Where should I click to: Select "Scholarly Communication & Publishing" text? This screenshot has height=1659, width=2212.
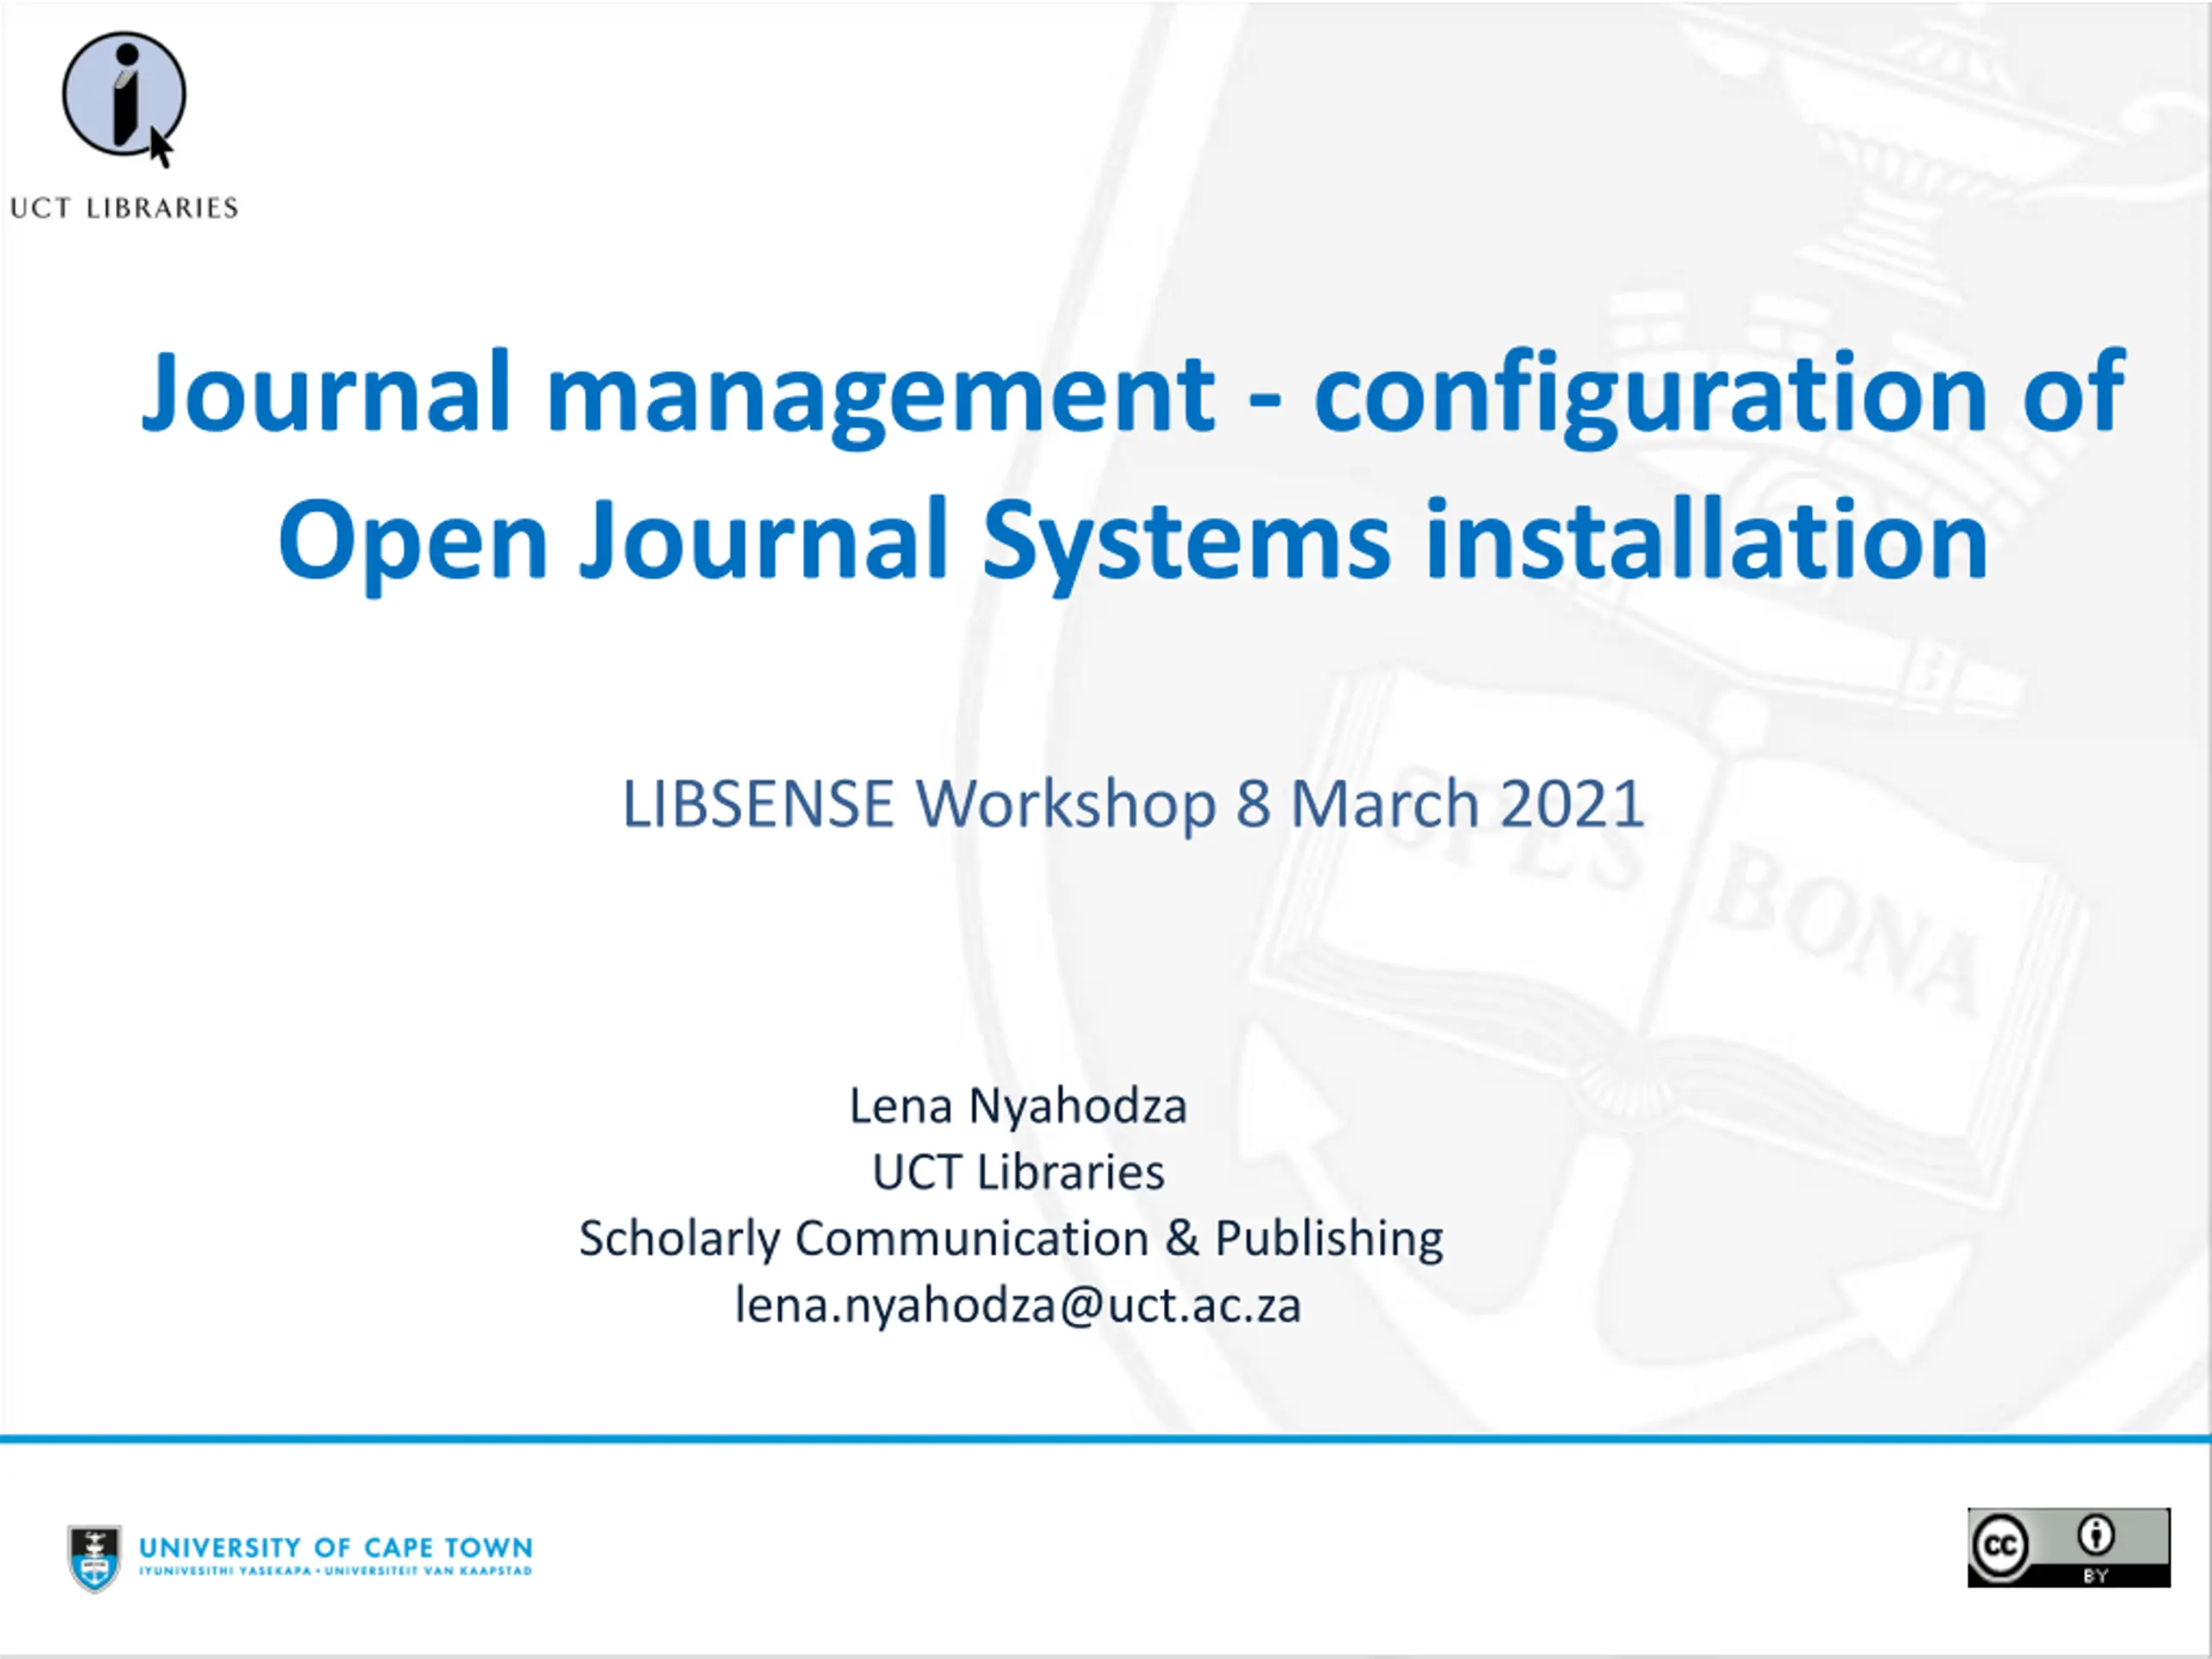pyautogui.click(x=1011, y=1239)
